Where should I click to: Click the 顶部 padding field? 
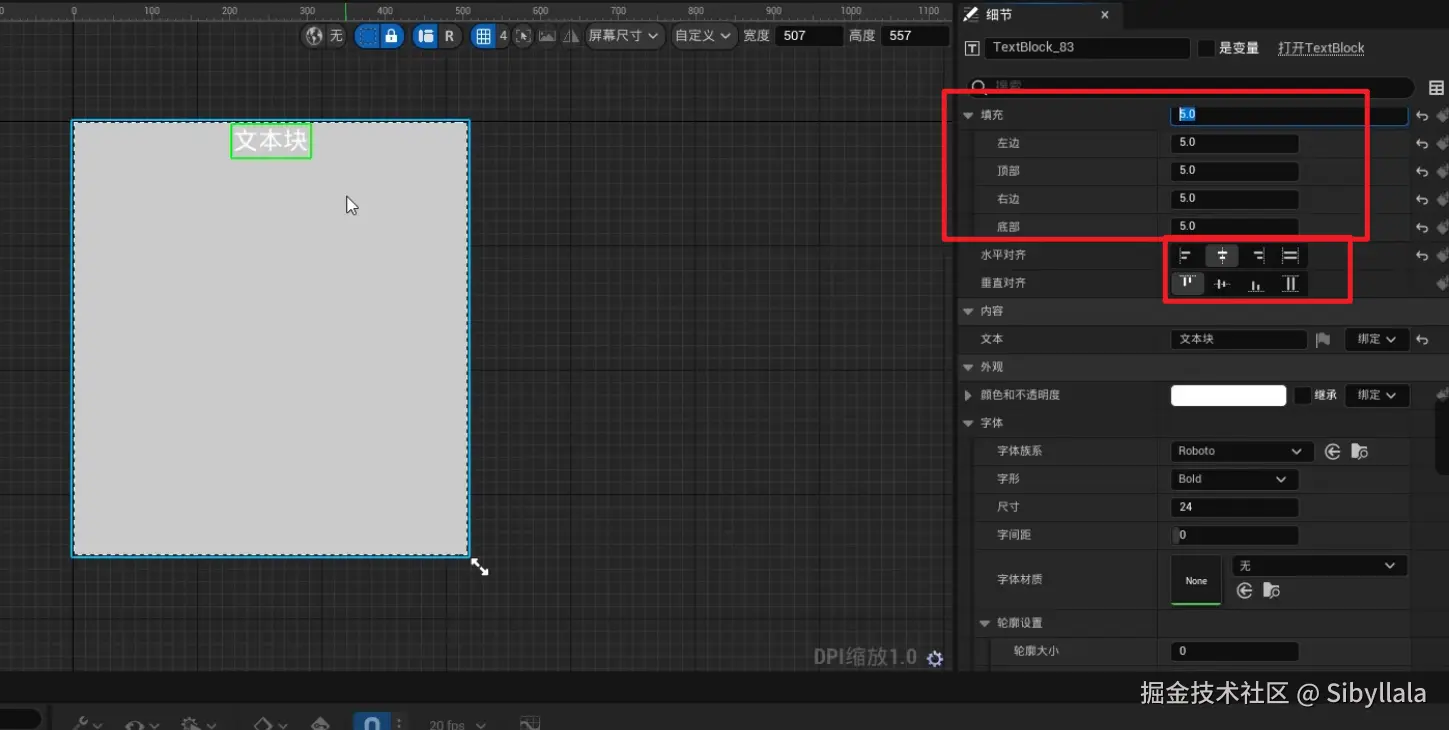1234,171
